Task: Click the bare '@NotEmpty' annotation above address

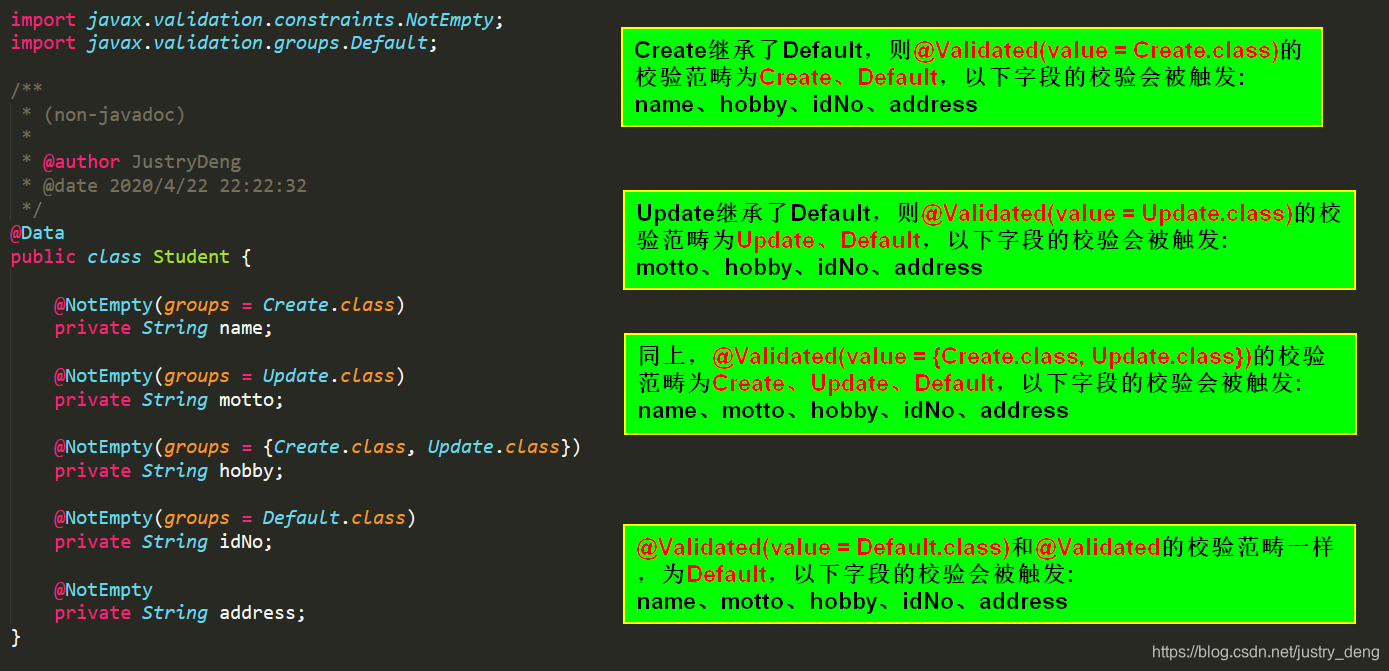Action: pyautogui.click(x=103, y=590)
